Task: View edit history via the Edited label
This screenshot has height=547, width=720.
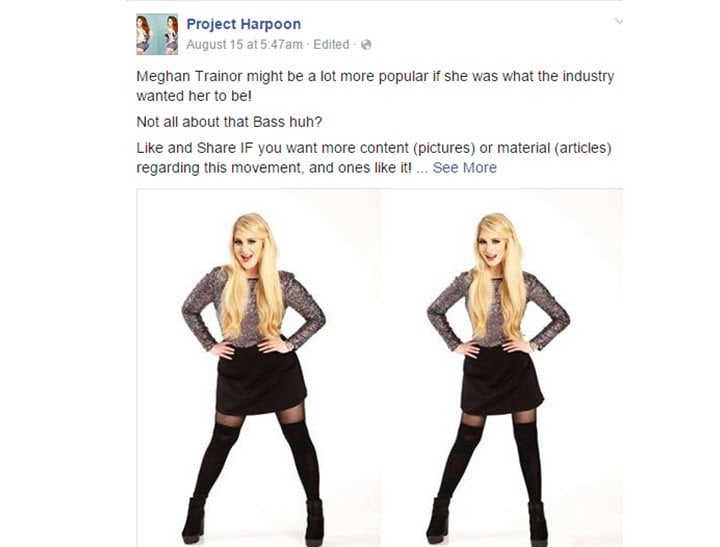Action: coord(331,45)
